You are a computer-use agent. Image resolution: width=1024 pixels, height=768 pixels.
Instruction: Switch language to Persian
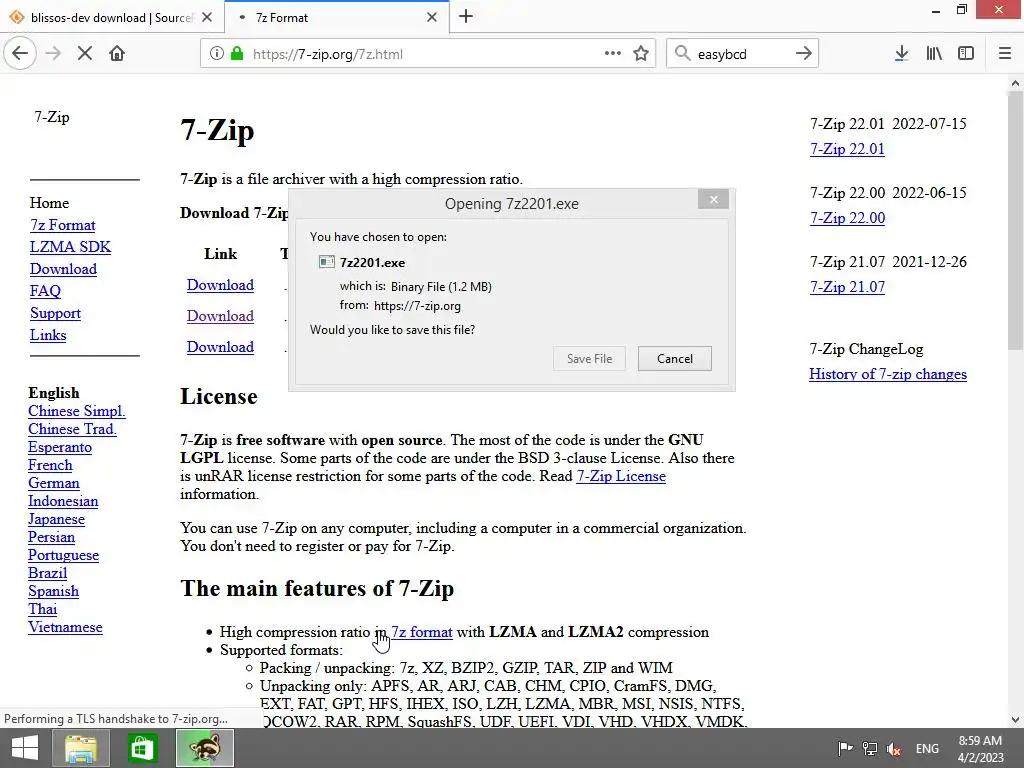52,537
